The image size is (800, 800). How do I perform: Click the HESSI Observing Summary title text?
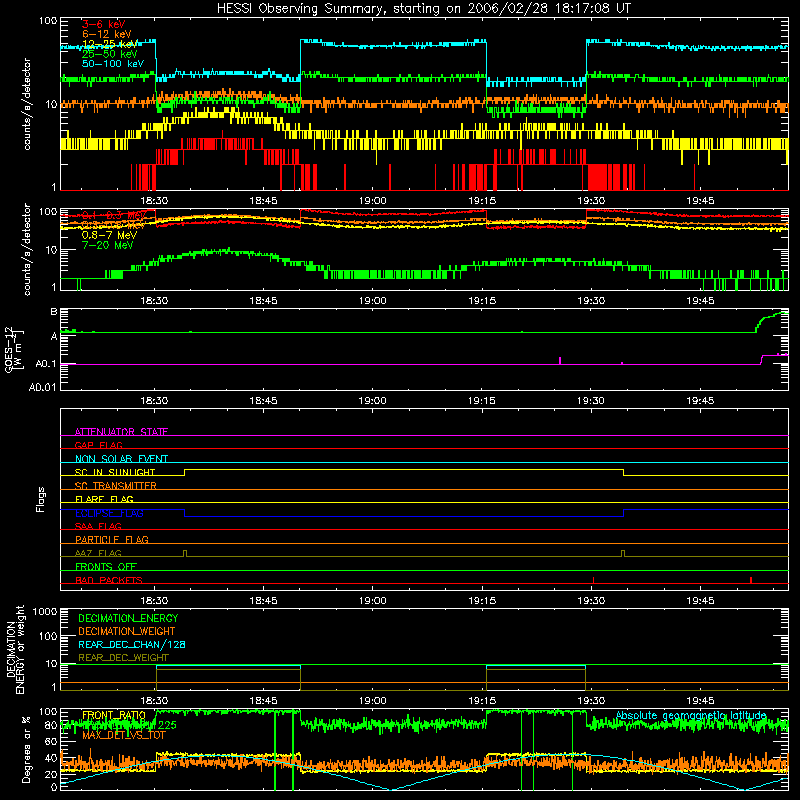[424, 8]
